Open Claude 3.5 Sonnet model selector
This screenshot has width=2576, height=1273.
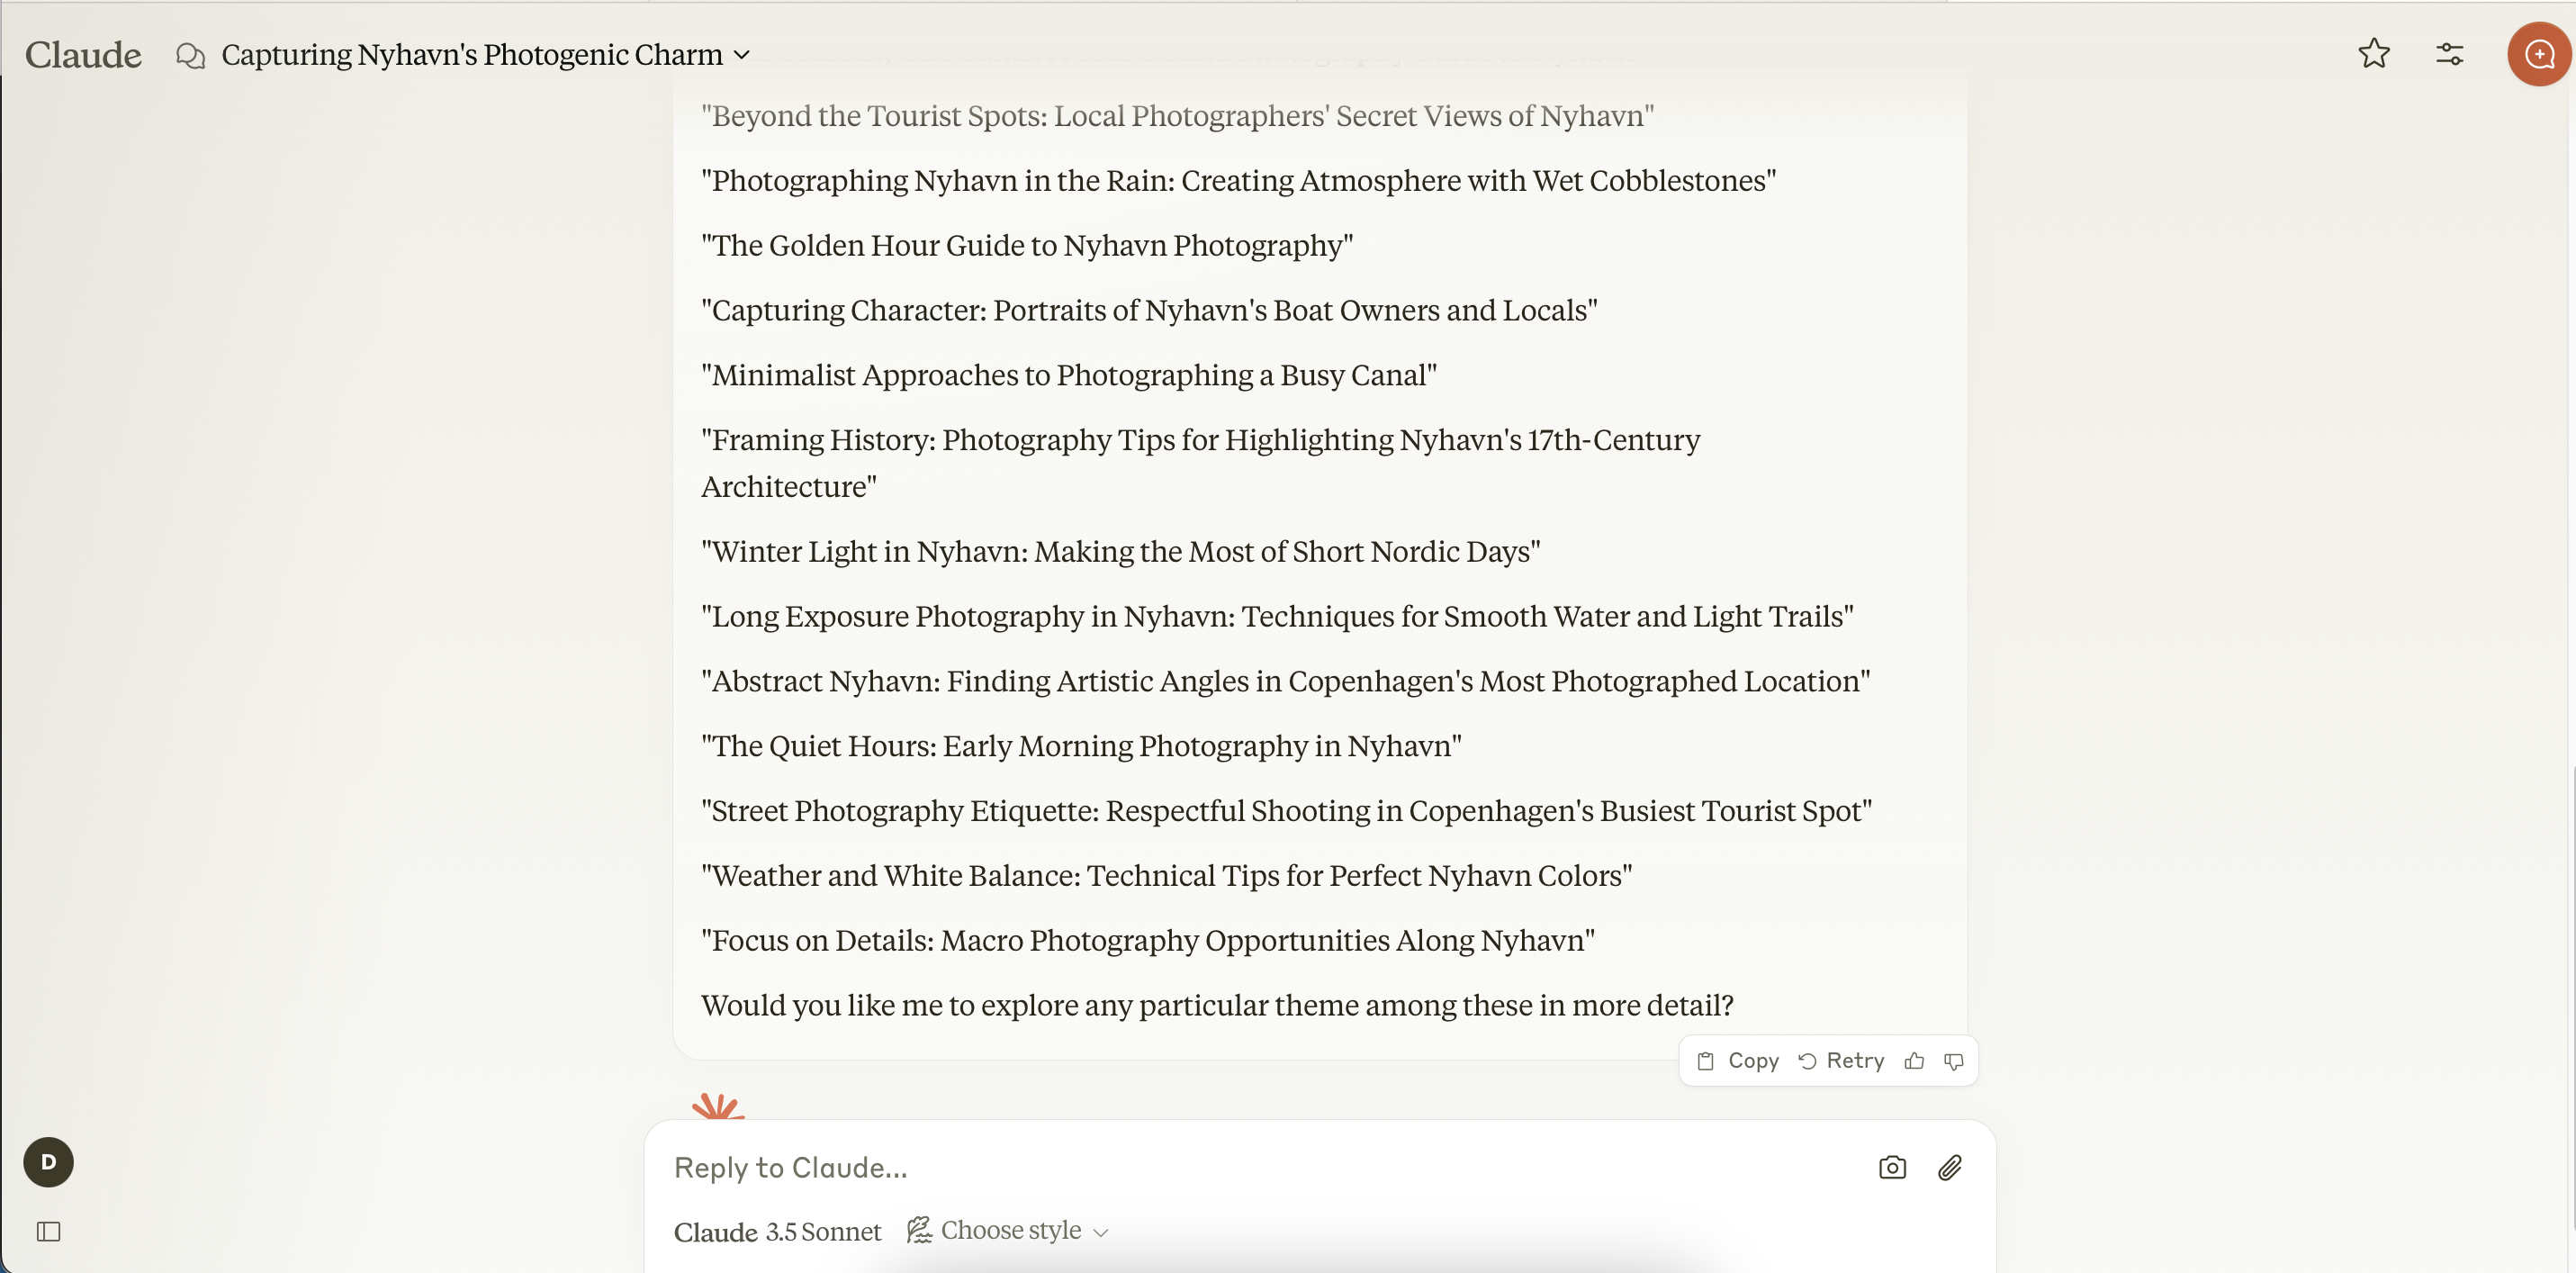[x=777, y=1231]
